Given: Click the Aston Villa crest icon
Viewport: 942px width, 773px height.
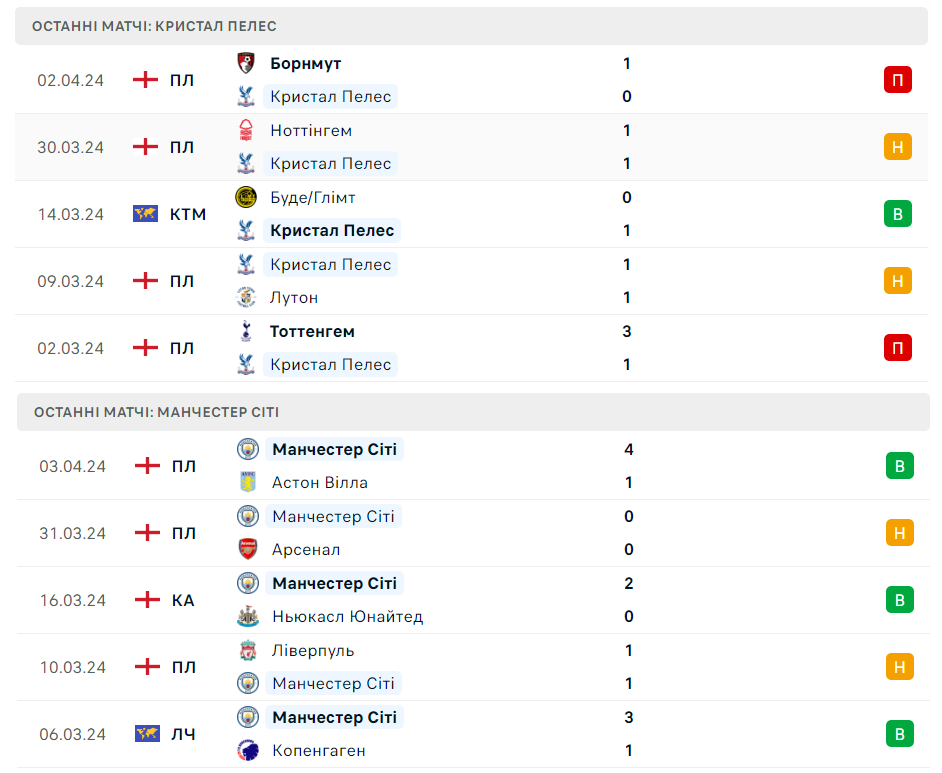Looking at the screenshot, I should pos(247,482).
